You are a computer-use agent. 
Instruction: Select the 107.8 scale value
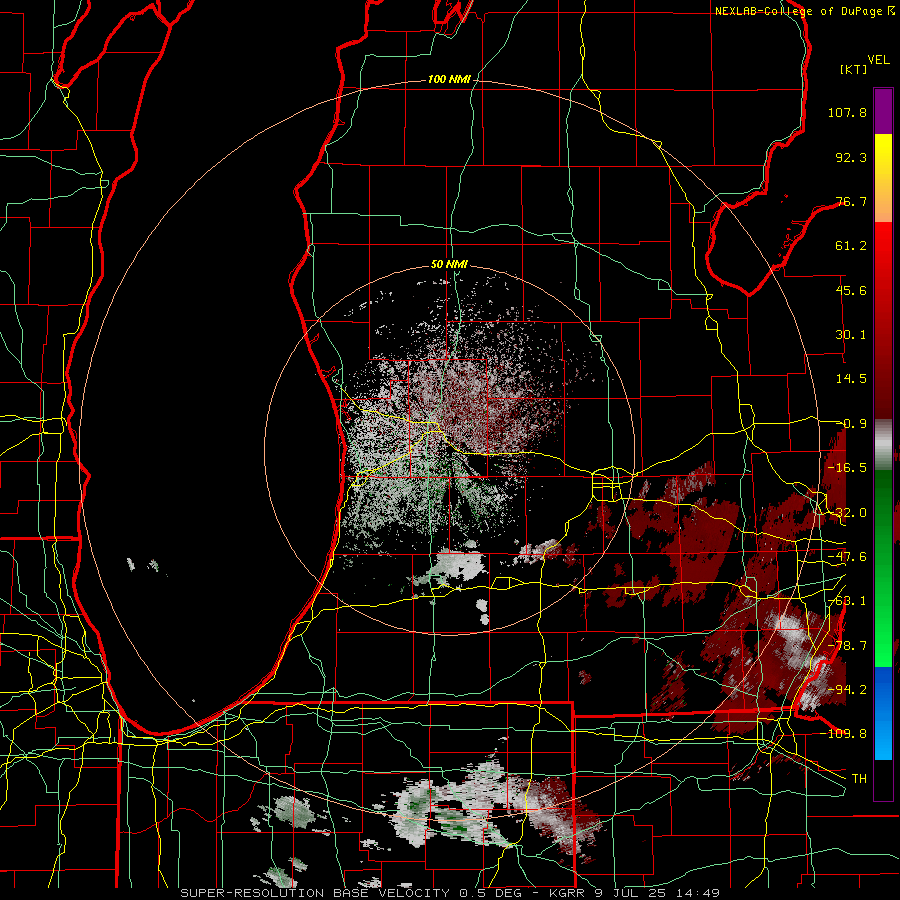(847, 112)
